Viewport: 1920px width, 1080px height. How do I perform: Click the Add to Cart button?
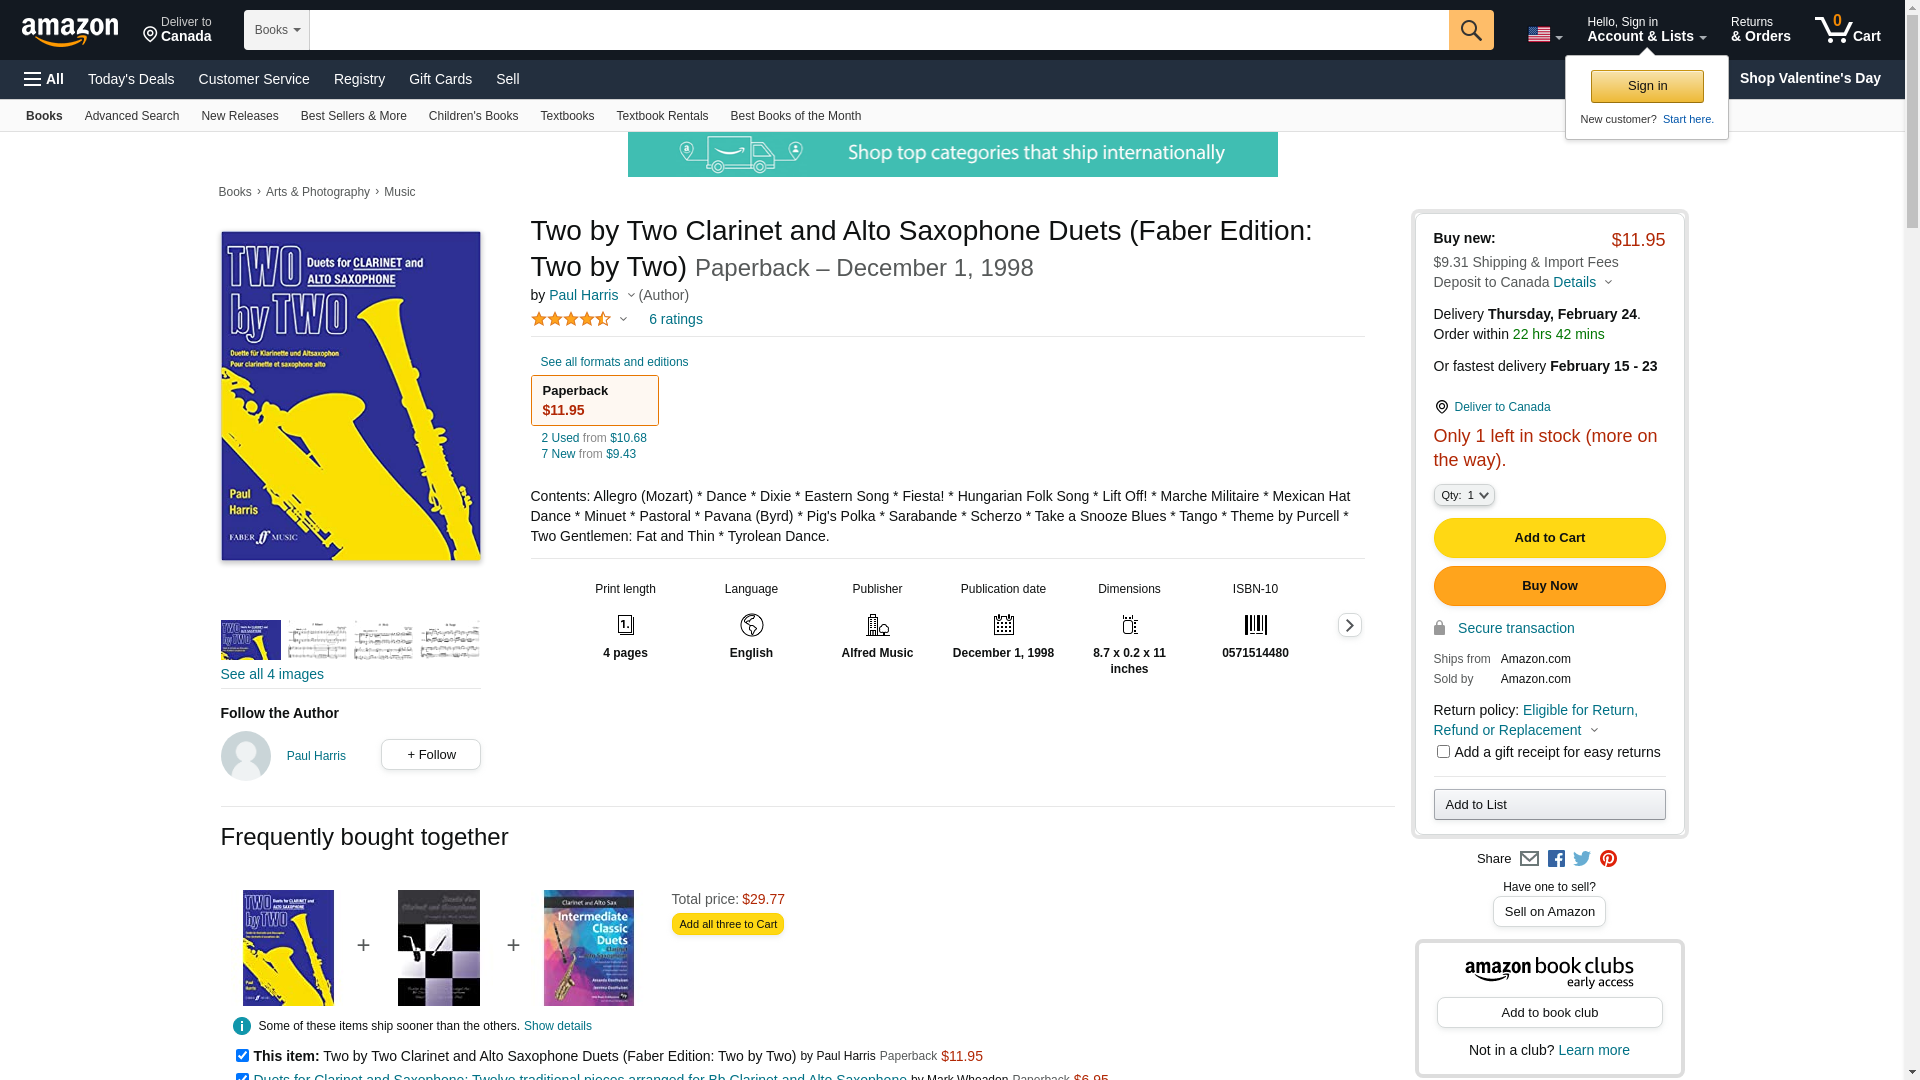tap(1549, 538)
